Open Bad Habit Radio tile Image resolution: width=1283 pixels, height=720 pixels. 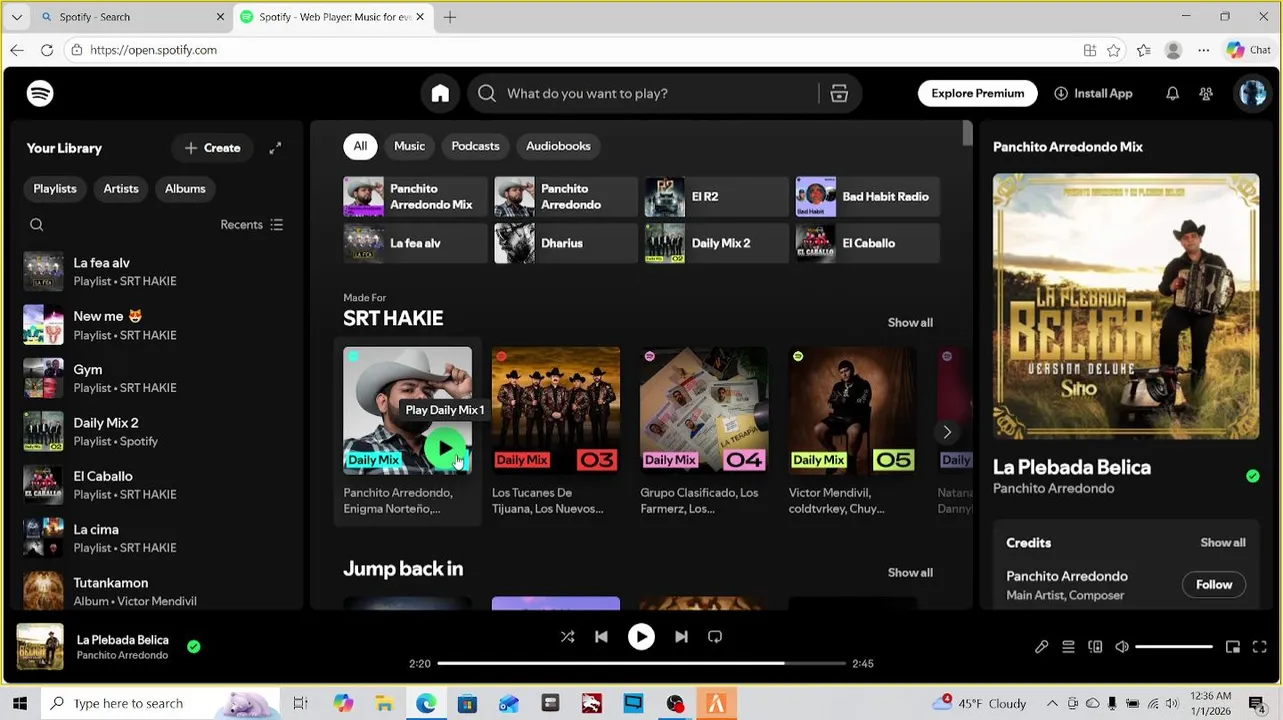coord(867,197)
